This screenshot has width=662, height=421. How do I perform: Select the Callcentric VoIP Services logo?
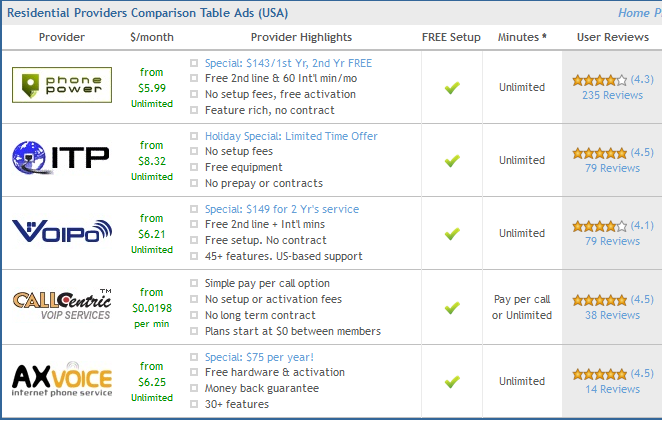pyautogui.click(x=61, y=306)
